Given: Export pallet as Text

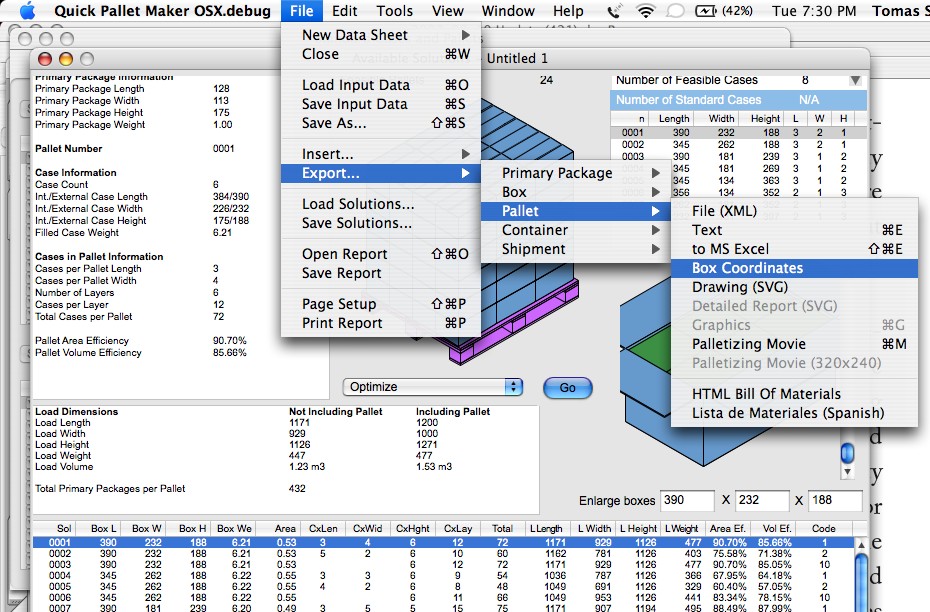Looking at the screenshot, I should (x=794, y=230).
